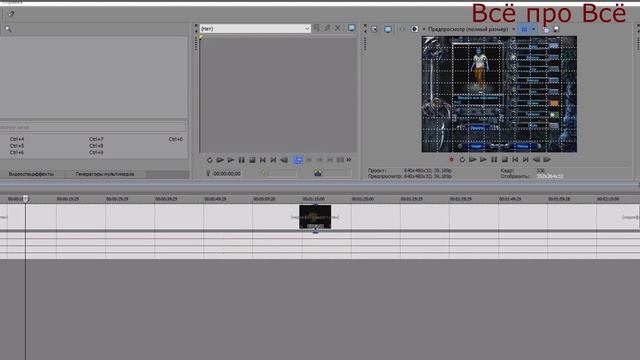Click the tag input field above shortcuts
Image resolution: width=640 pixels, height=360 pixels.
93,127
